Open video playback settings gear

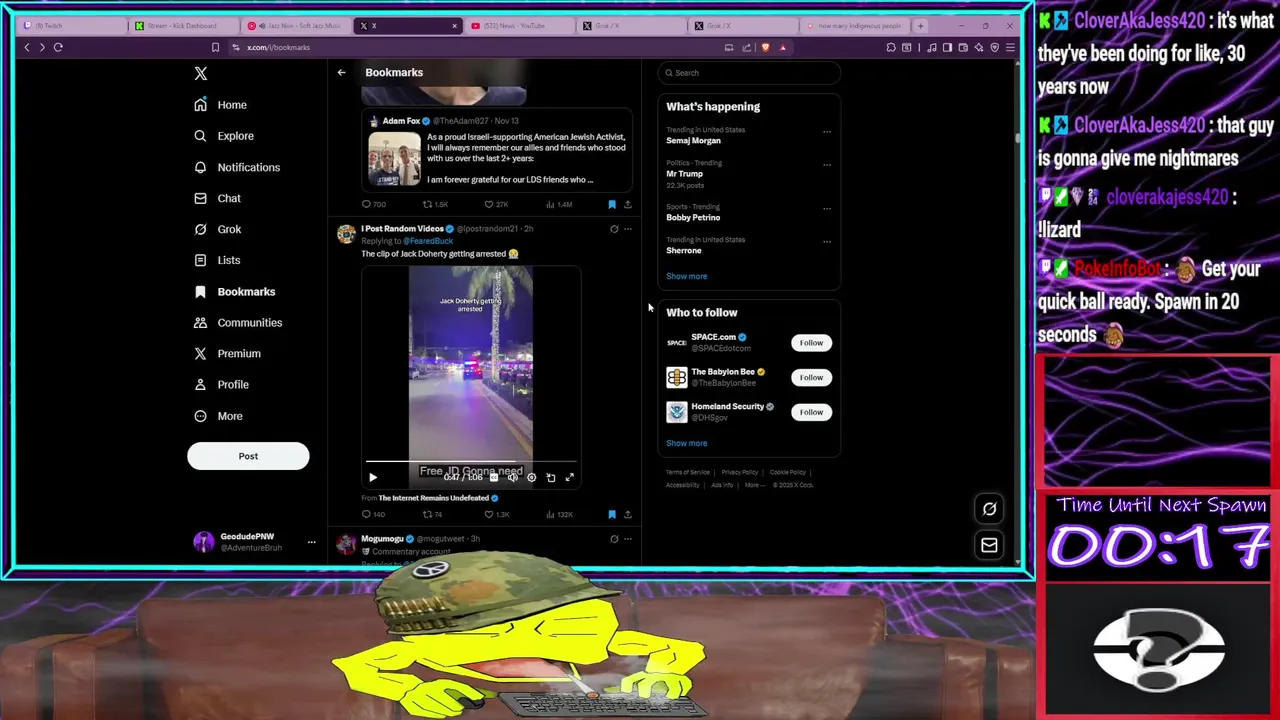[531, 478]
